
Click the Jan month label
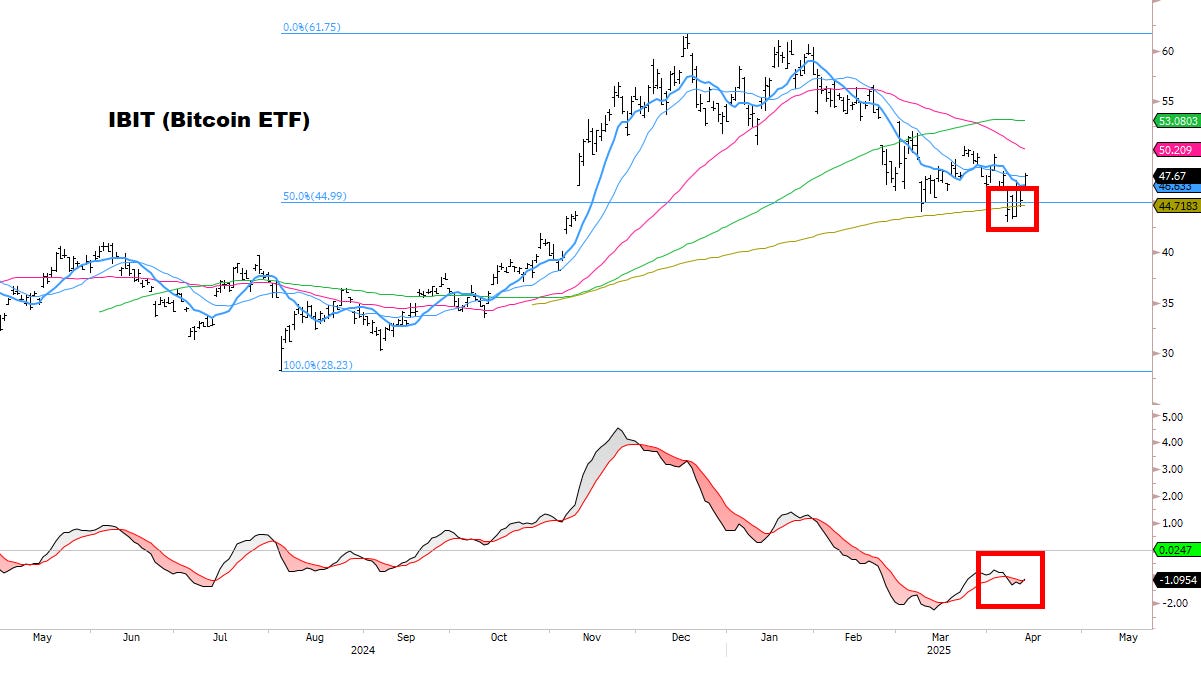[770, 637]
